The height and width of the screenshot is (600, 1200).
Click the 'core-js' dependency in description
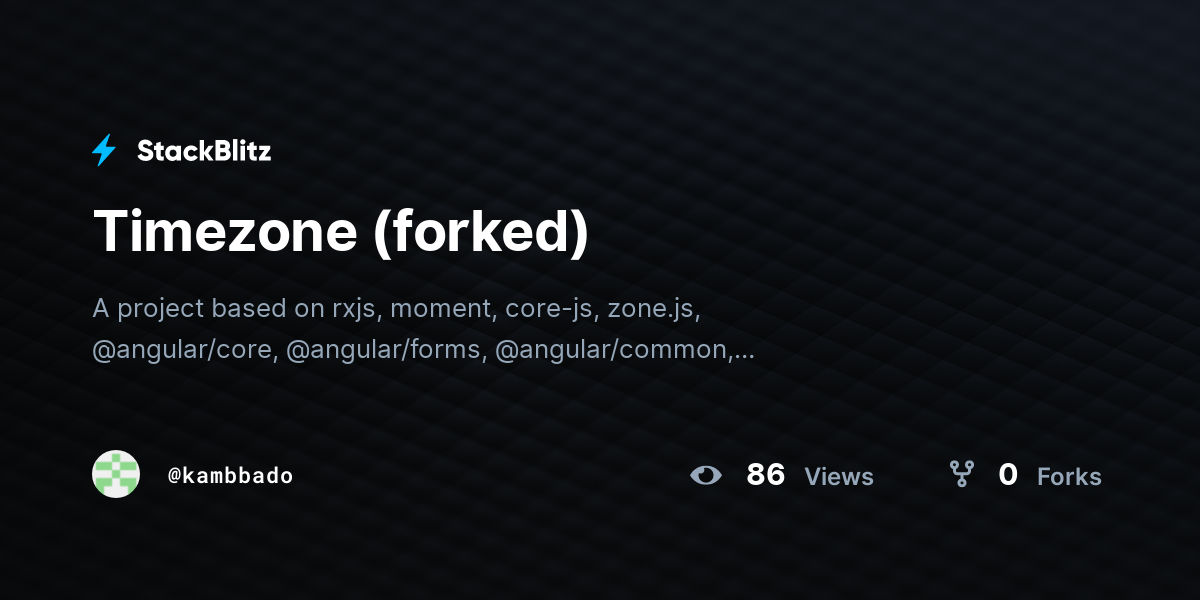point(549,308)
